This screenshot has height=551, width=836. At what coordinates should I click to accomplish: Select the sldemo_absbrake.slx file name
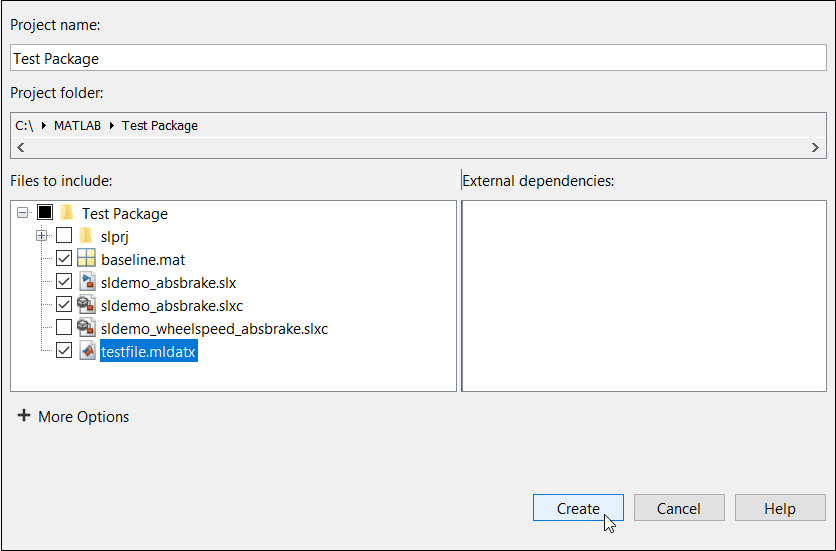click(168, 283)
